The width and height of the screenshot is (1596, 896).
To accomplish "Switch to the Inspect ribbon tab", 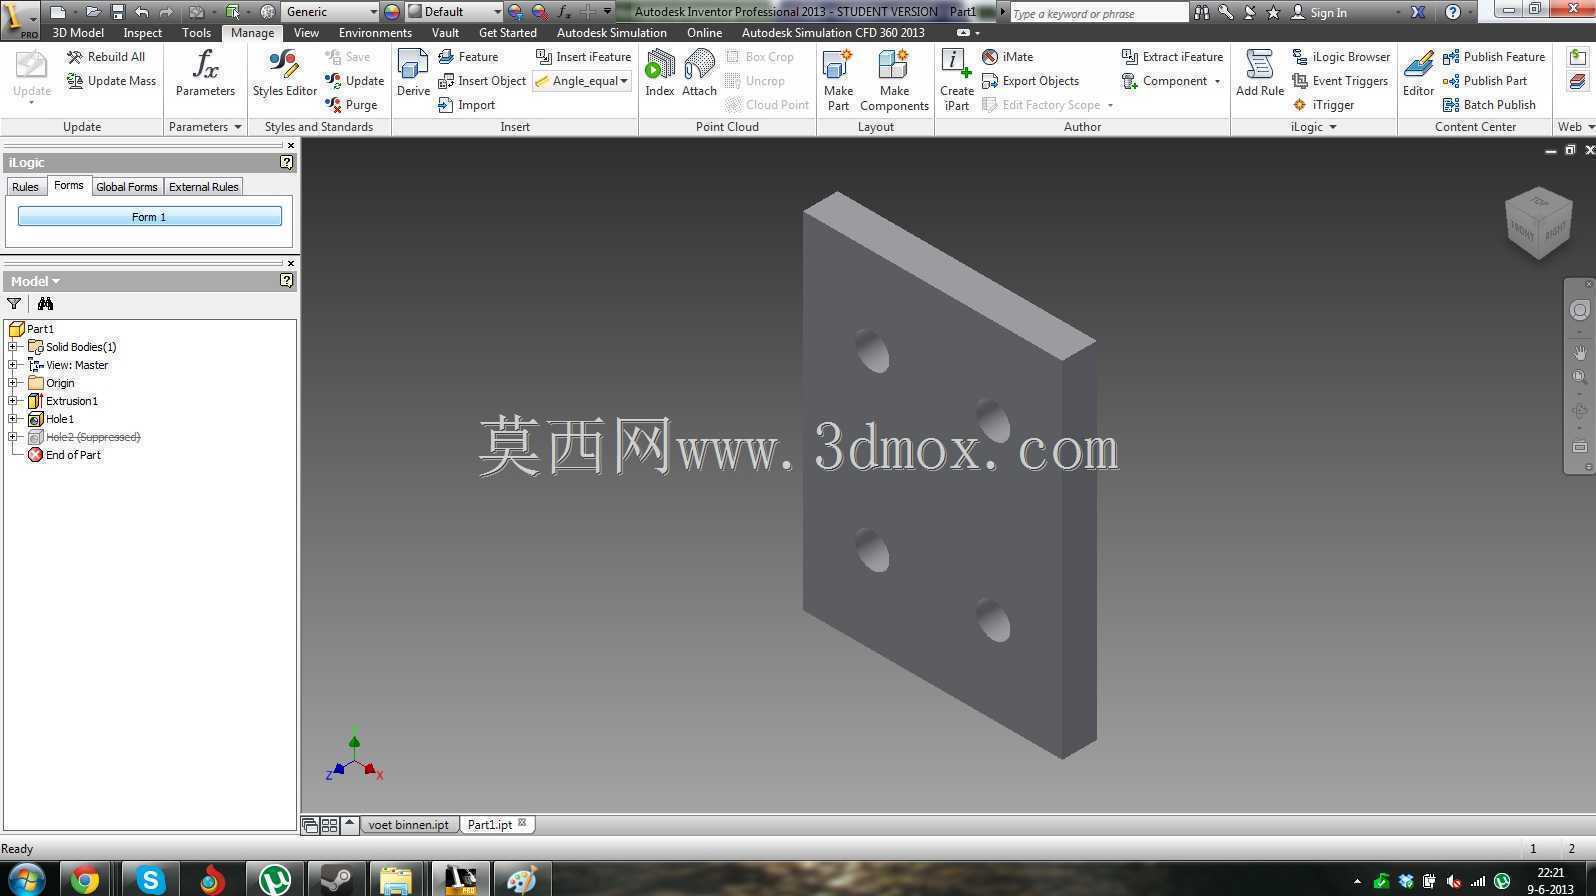I will [x=142, y=33].
